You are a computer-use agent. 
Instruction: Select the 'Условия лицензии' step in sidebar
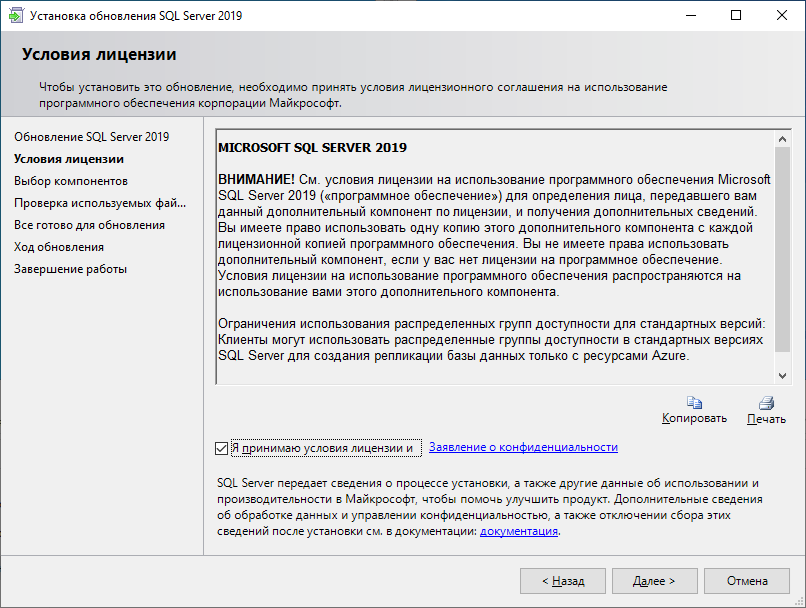point(69,159)
